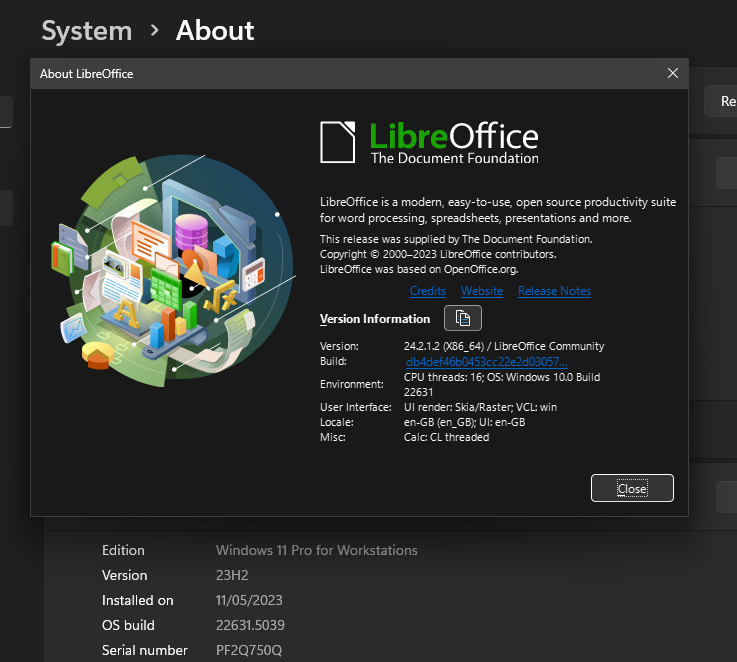Click the copyright 2000–2023 line
This screenshot has width=737, height=662.
click(438, 254)
